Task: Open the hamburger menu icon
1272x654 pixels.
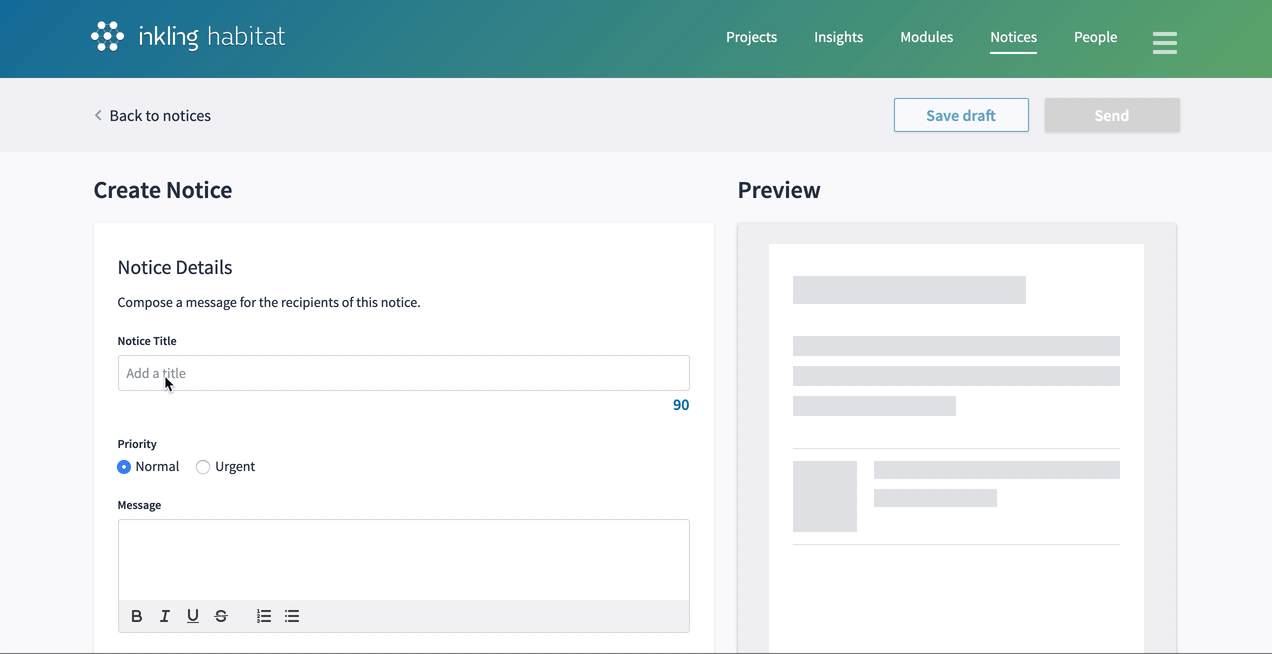Action: (1164, 42)
